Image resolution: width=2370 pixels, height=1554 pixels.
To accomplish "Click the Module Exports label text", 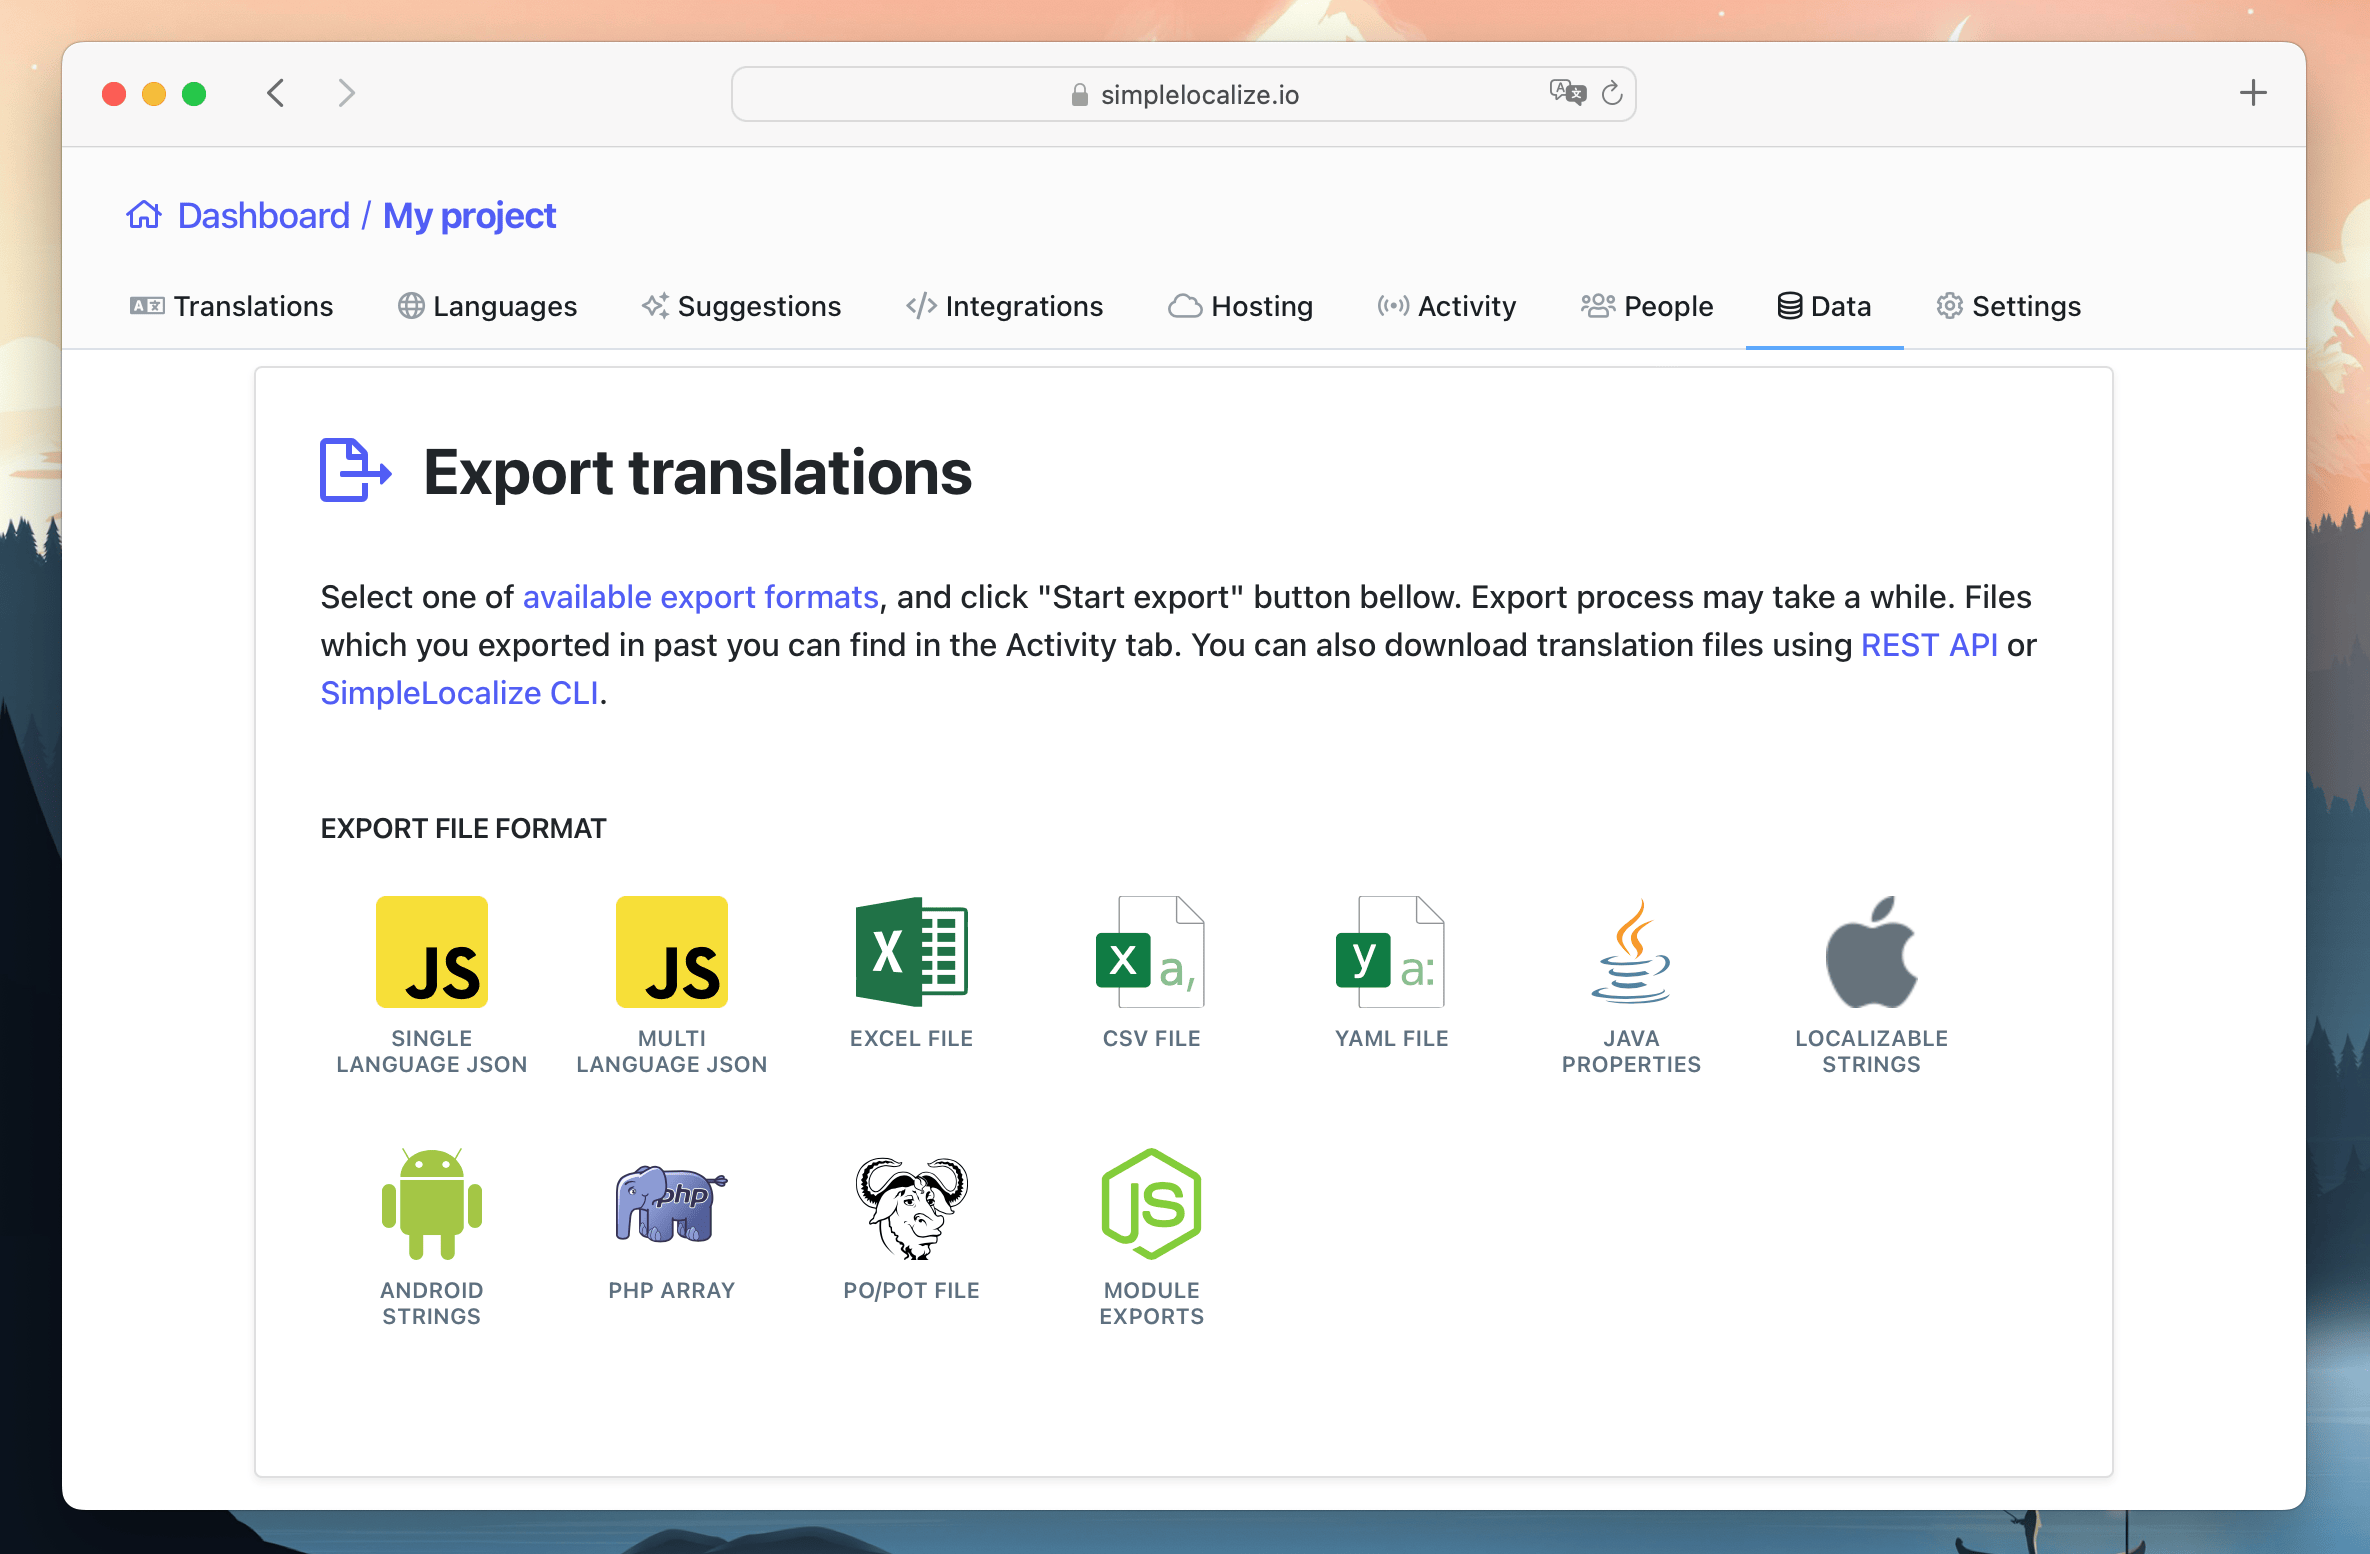I will 1151,1303.
